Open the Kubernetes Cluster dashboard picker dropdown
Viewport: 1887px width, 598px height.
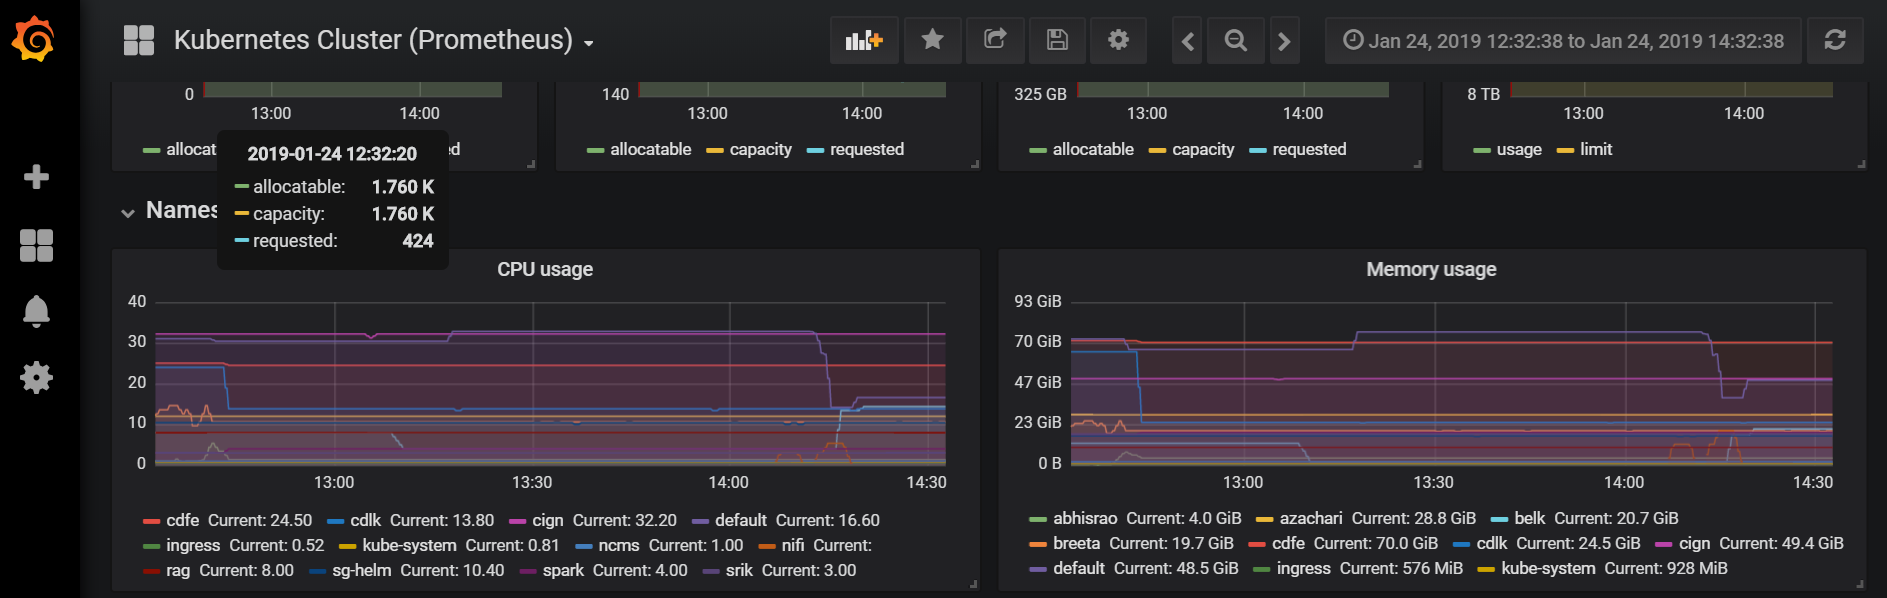tap(383, 40)
